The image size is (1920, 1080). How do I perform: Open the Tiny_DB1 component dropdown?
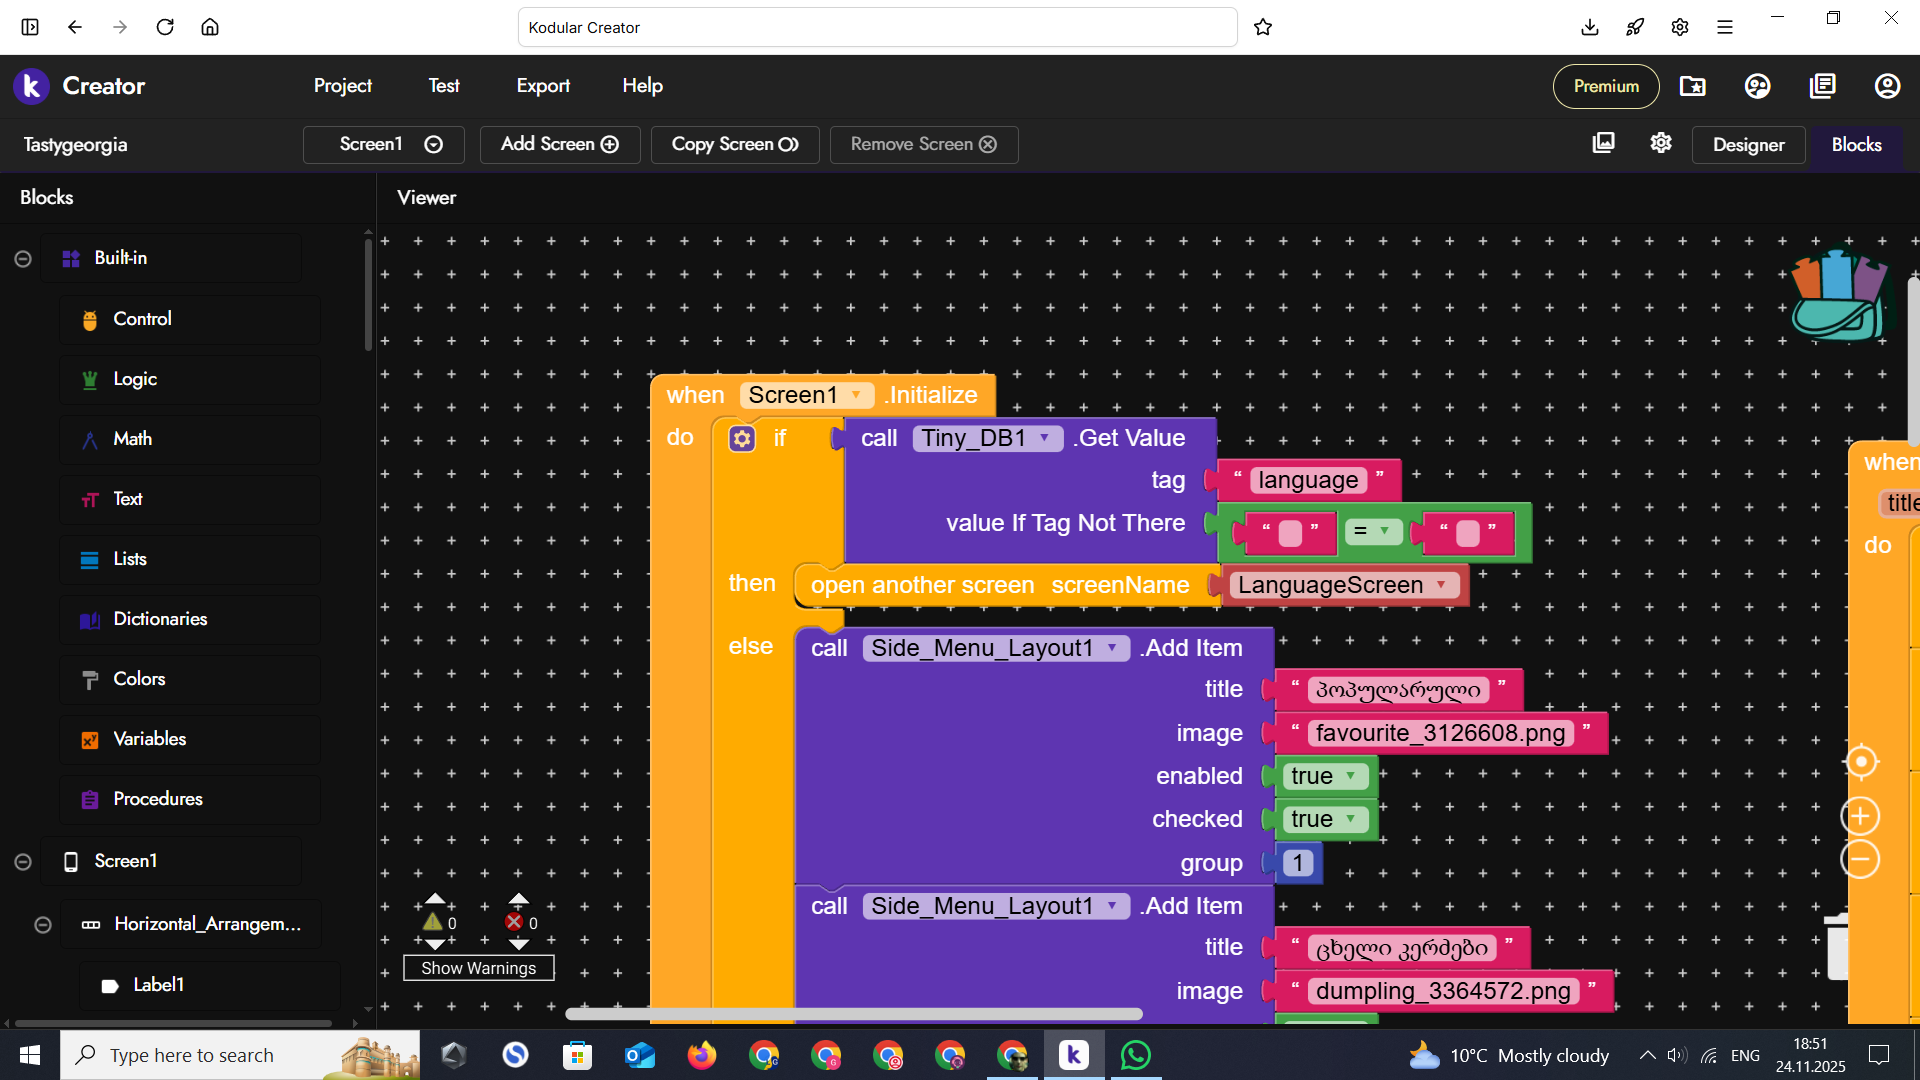point(1045,438)
